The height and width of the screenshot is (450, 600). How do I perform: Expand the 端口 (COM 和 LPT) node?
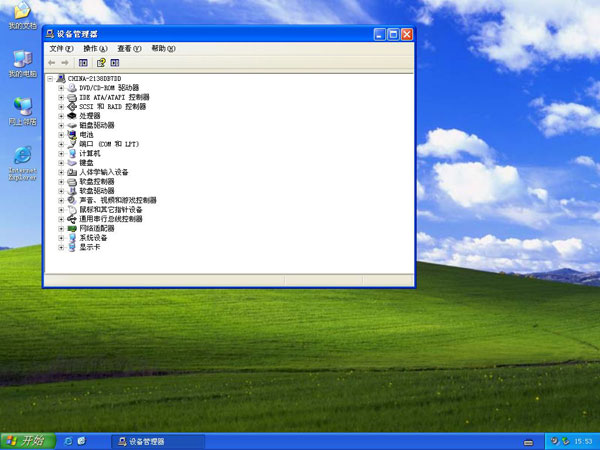coord(61,144)
